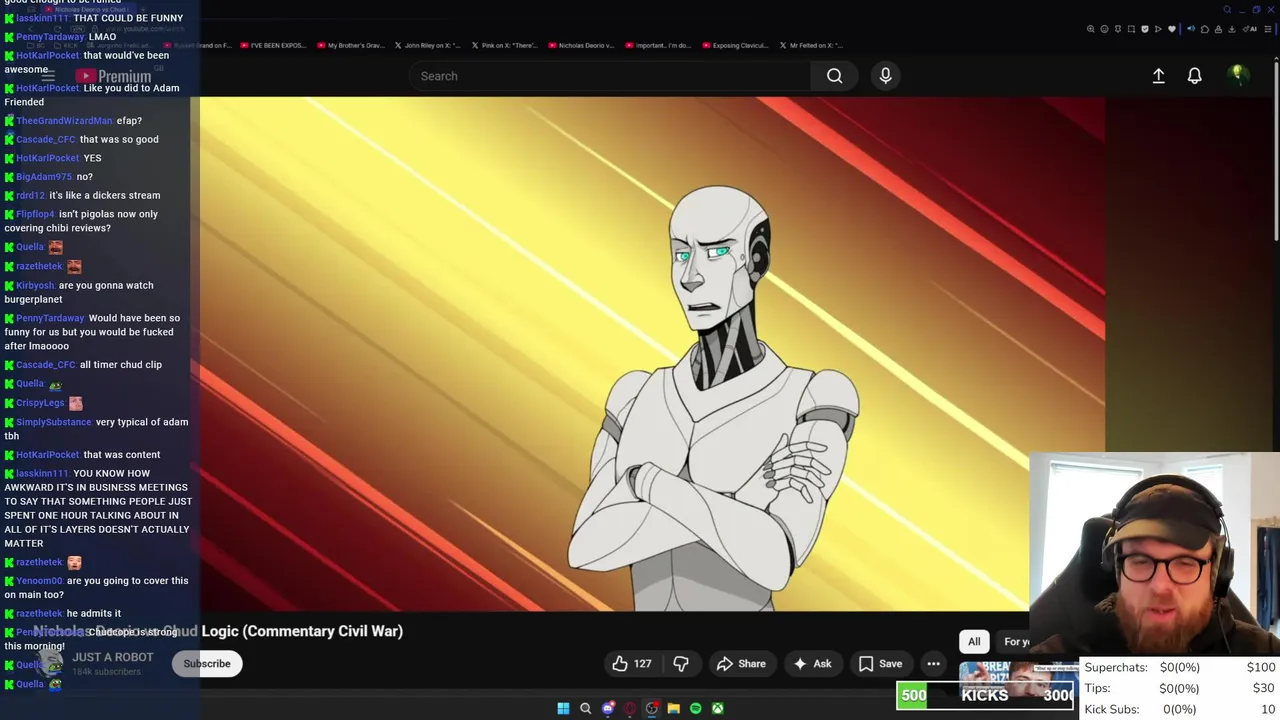Switch to John Riley on X tab

point(428,45)
